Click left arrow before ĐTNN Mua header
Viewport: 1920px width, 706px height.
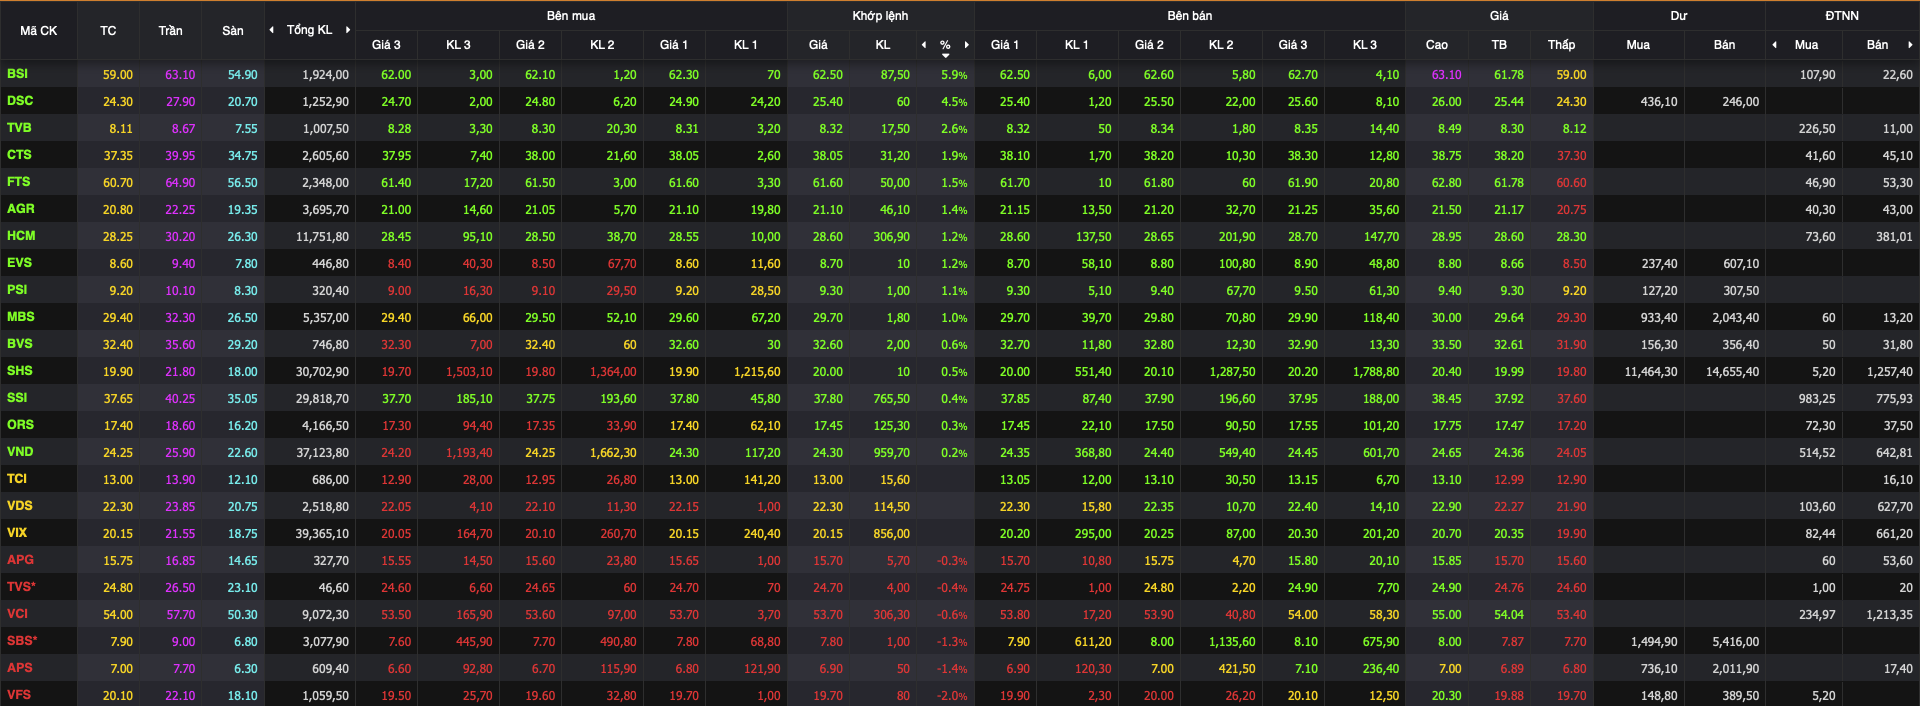(1774, 45)
